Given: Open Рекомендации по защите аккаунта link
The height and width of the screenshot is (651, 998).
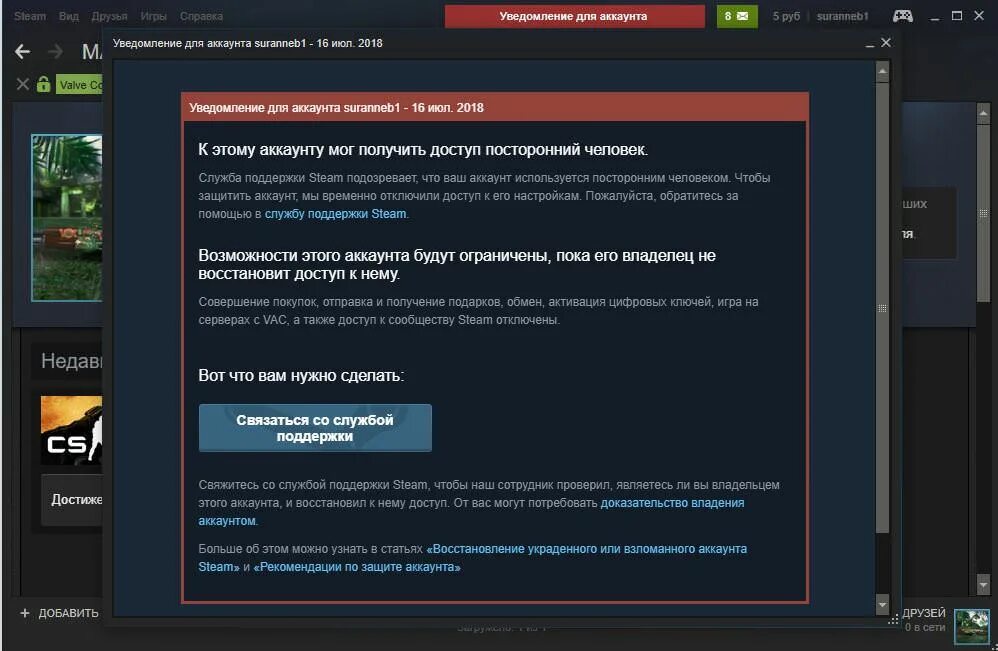Looking at the screenshot, I should click(x=357, y=567).
